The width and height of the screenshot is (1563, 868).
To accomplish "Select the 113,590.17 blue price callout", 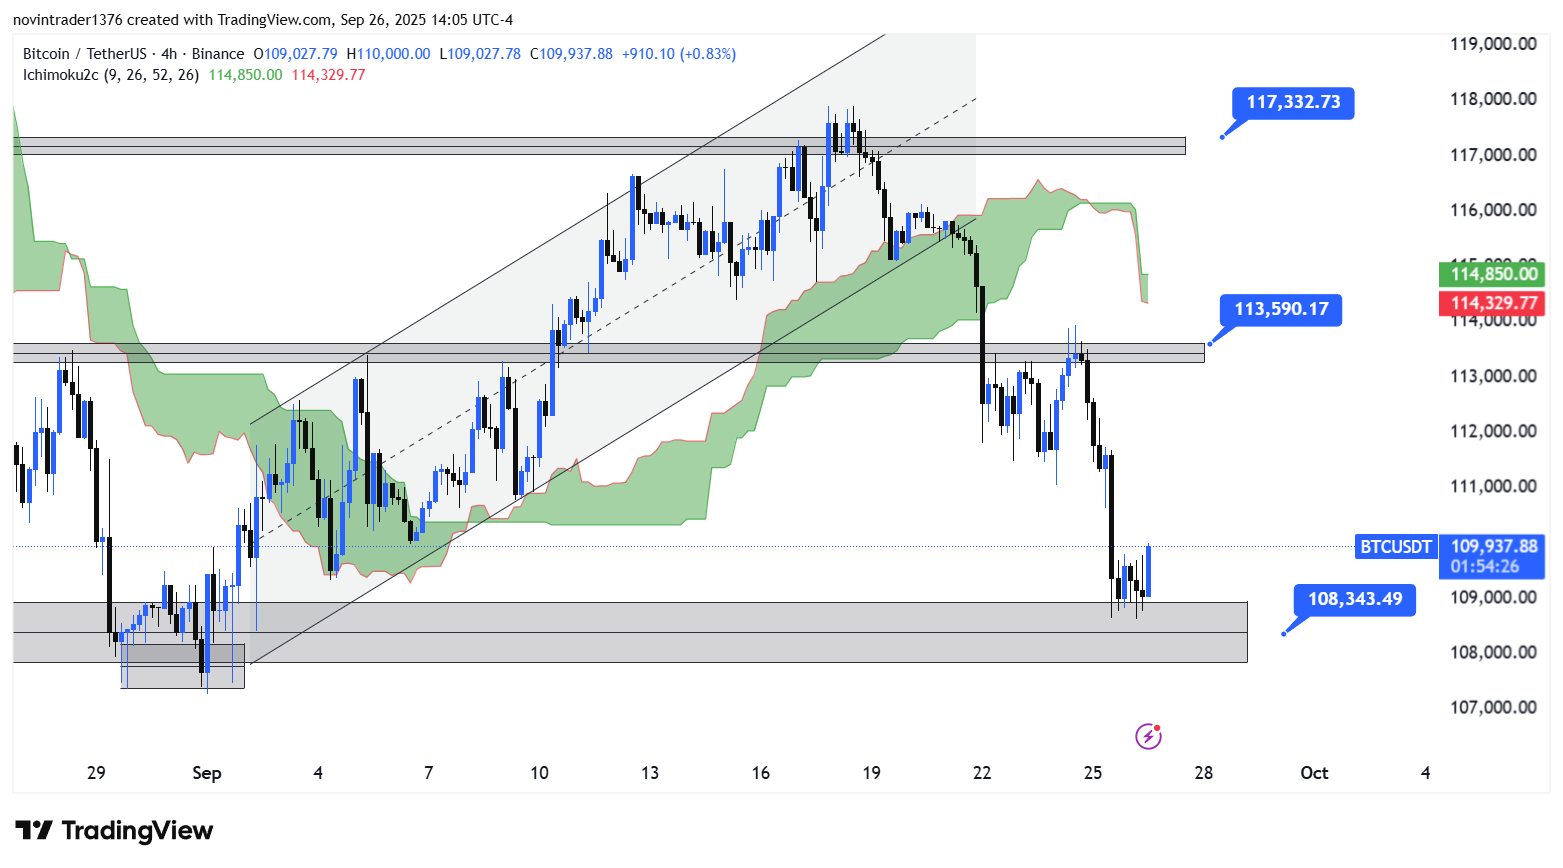I will [x=1281, y=310].
